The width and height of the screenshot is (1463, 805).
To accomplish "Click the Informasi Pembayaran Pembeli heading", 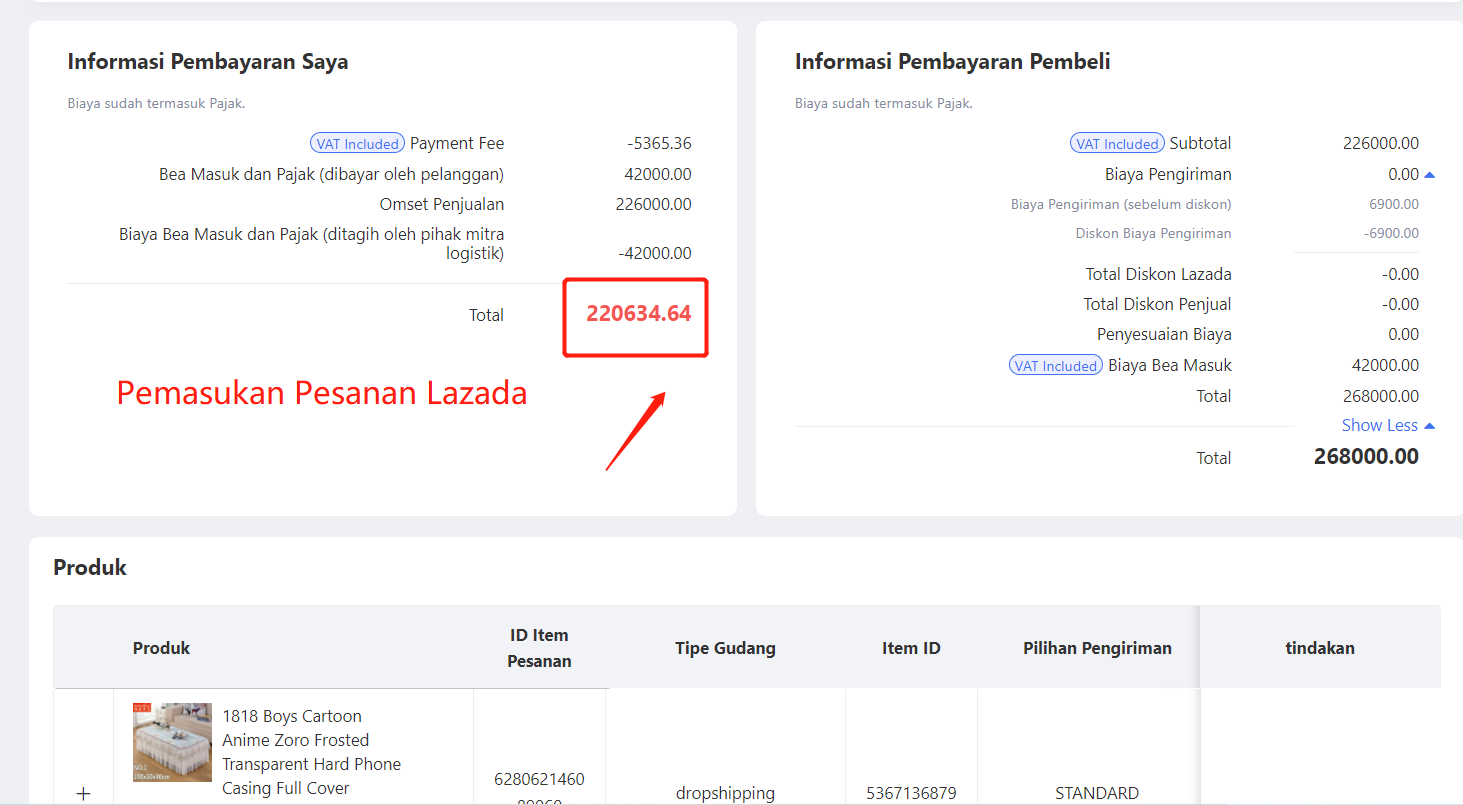I will click(953, 62).
